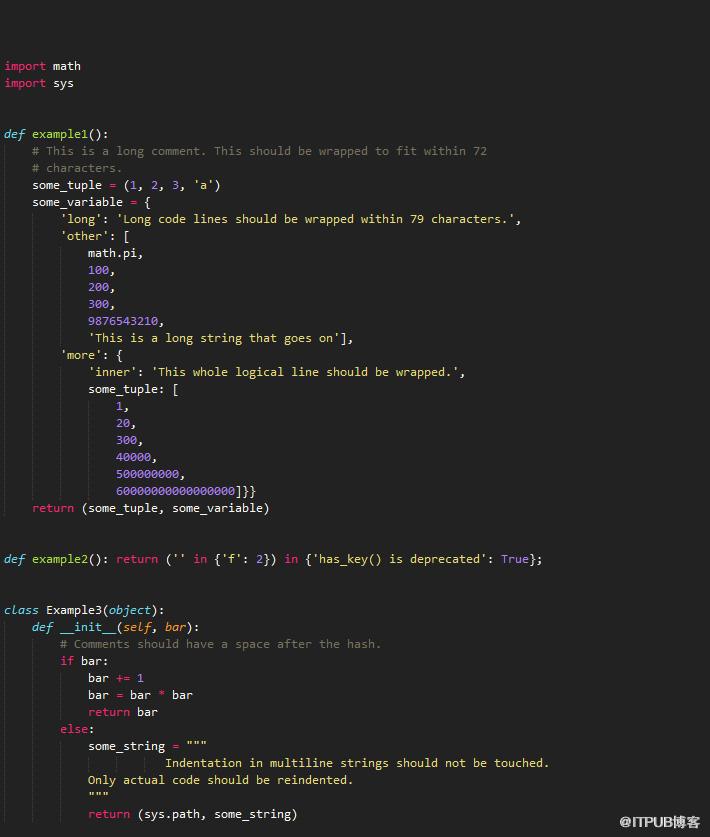Click the 'math.pi,' list entry
The height and width of the screenshot is (837, 710).
116,253
